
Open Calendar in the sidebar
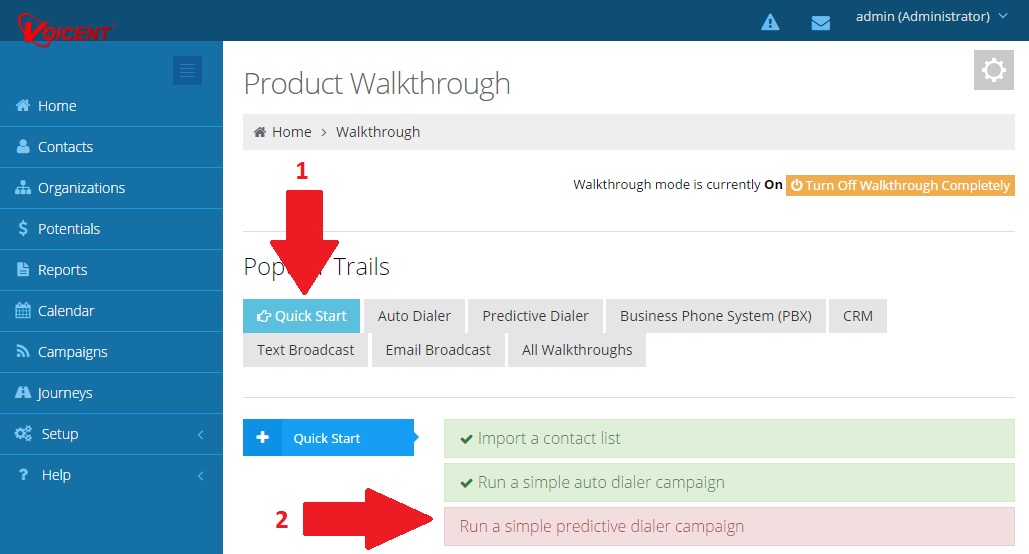66,311
